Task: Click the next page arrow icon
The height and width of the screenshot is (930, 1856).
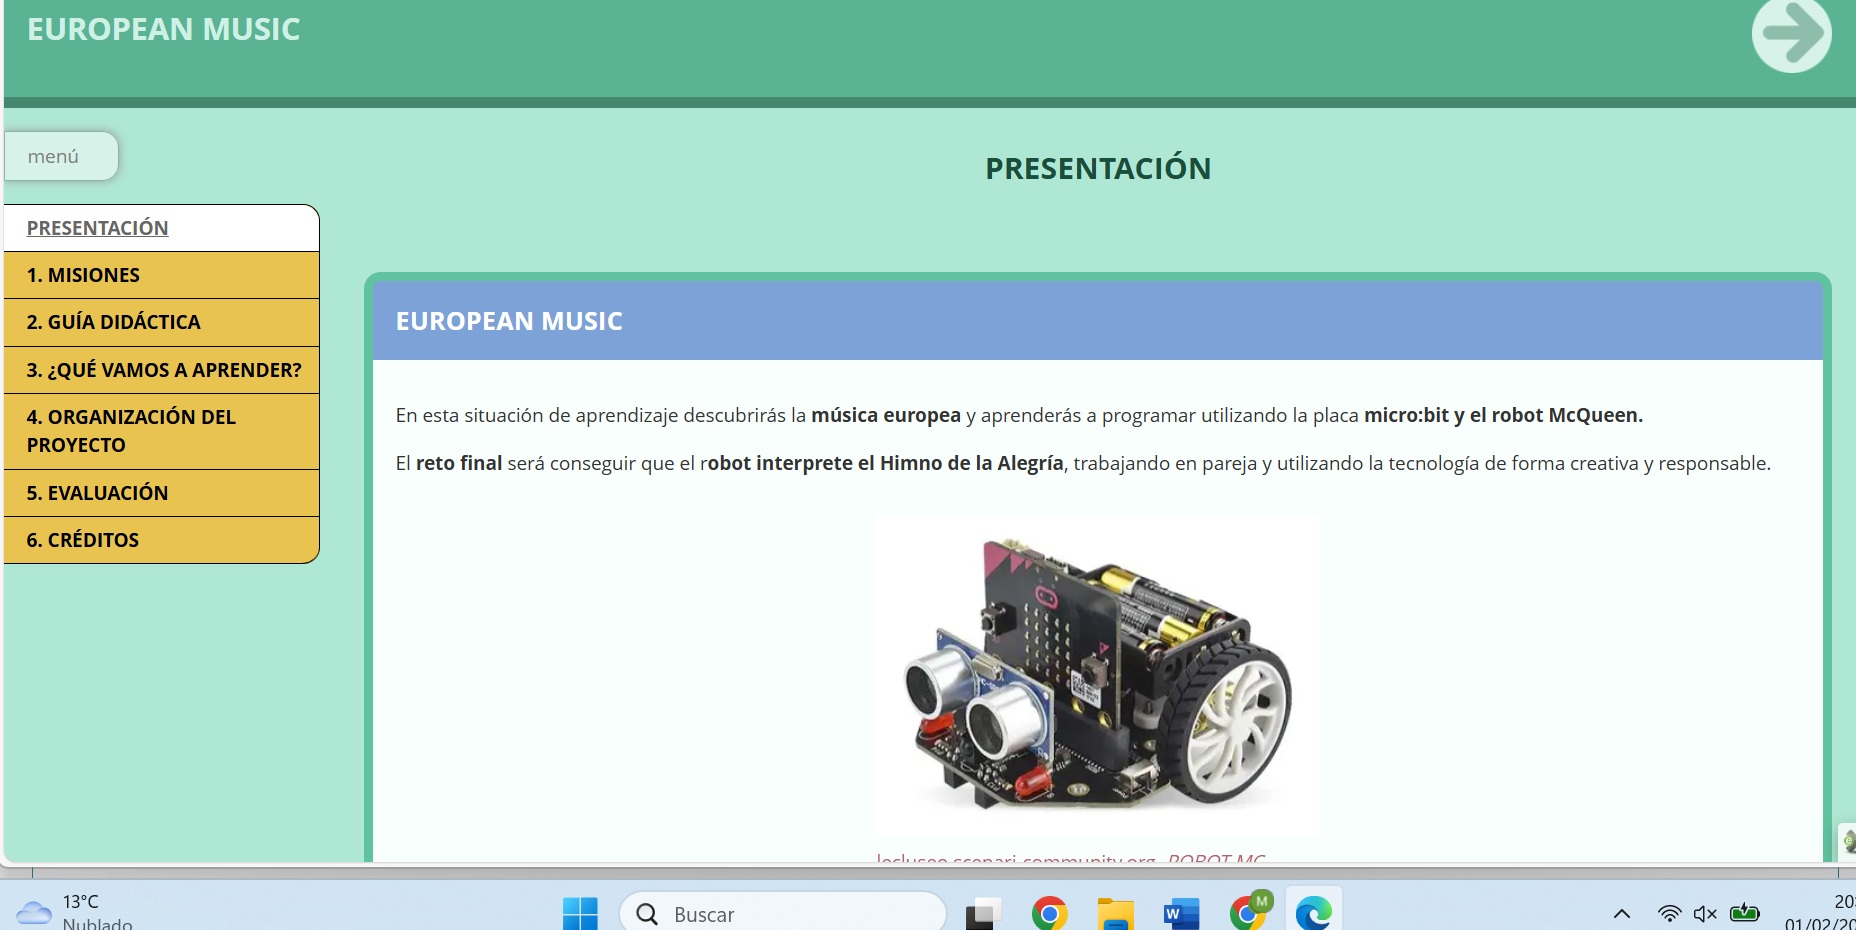Action: (1791, 35)
